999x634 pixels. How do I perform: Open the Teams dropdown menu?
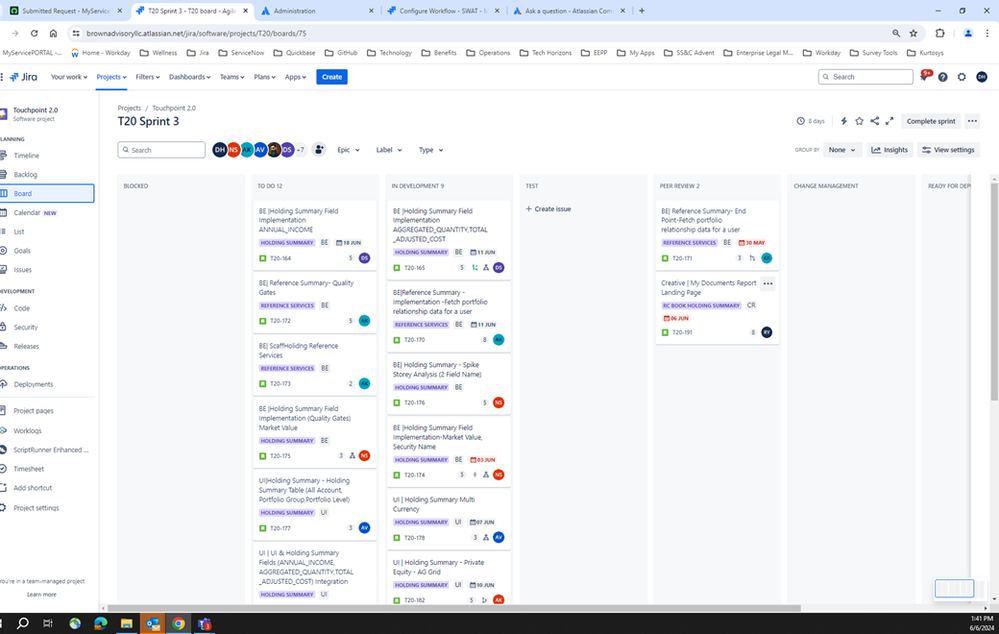pyautogui.click(x=232, y=77)
